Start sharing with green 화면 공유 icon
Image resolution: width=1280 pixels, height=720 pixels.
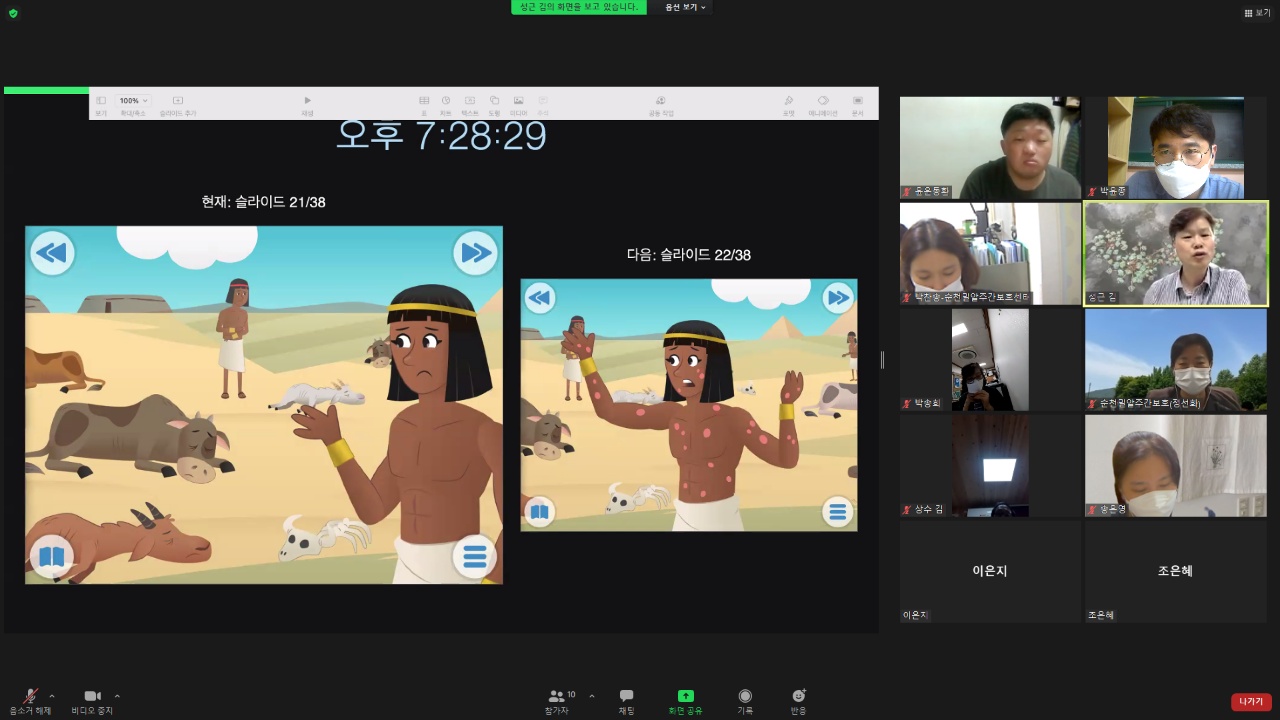pos(685,696)
